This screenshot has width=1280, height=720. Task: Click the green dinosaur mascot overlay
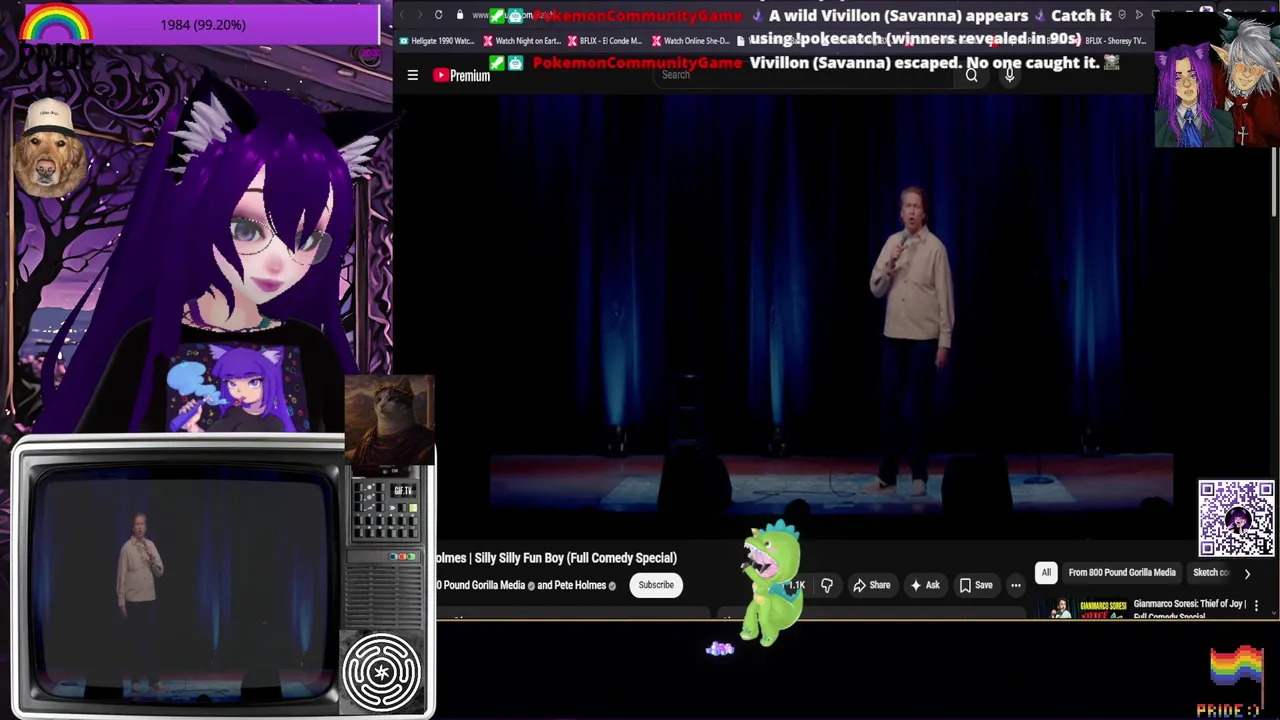click(770, 583)
